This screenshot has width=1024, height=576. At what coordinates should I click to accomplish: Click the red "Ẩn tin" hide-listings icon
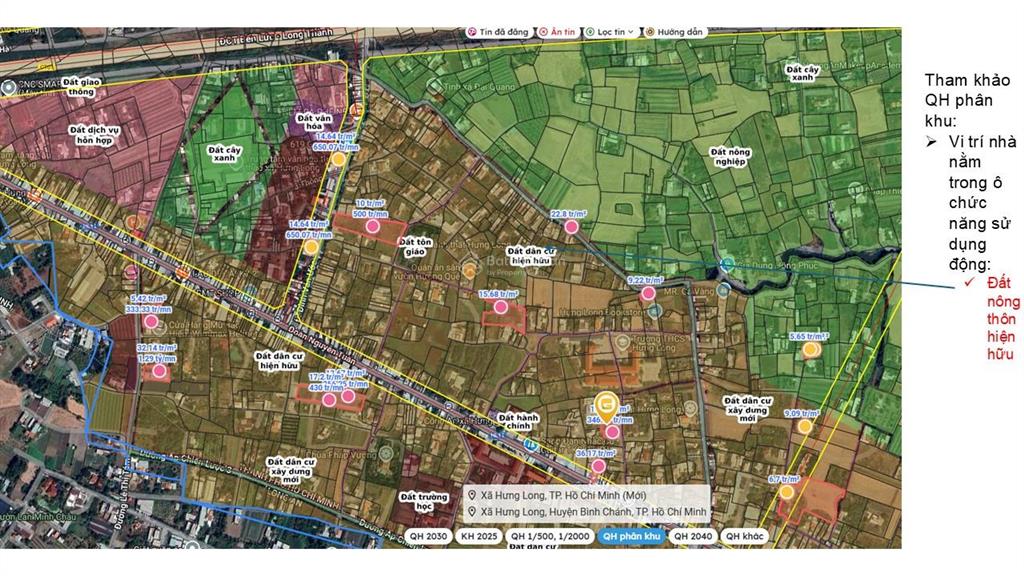[544, 31]
